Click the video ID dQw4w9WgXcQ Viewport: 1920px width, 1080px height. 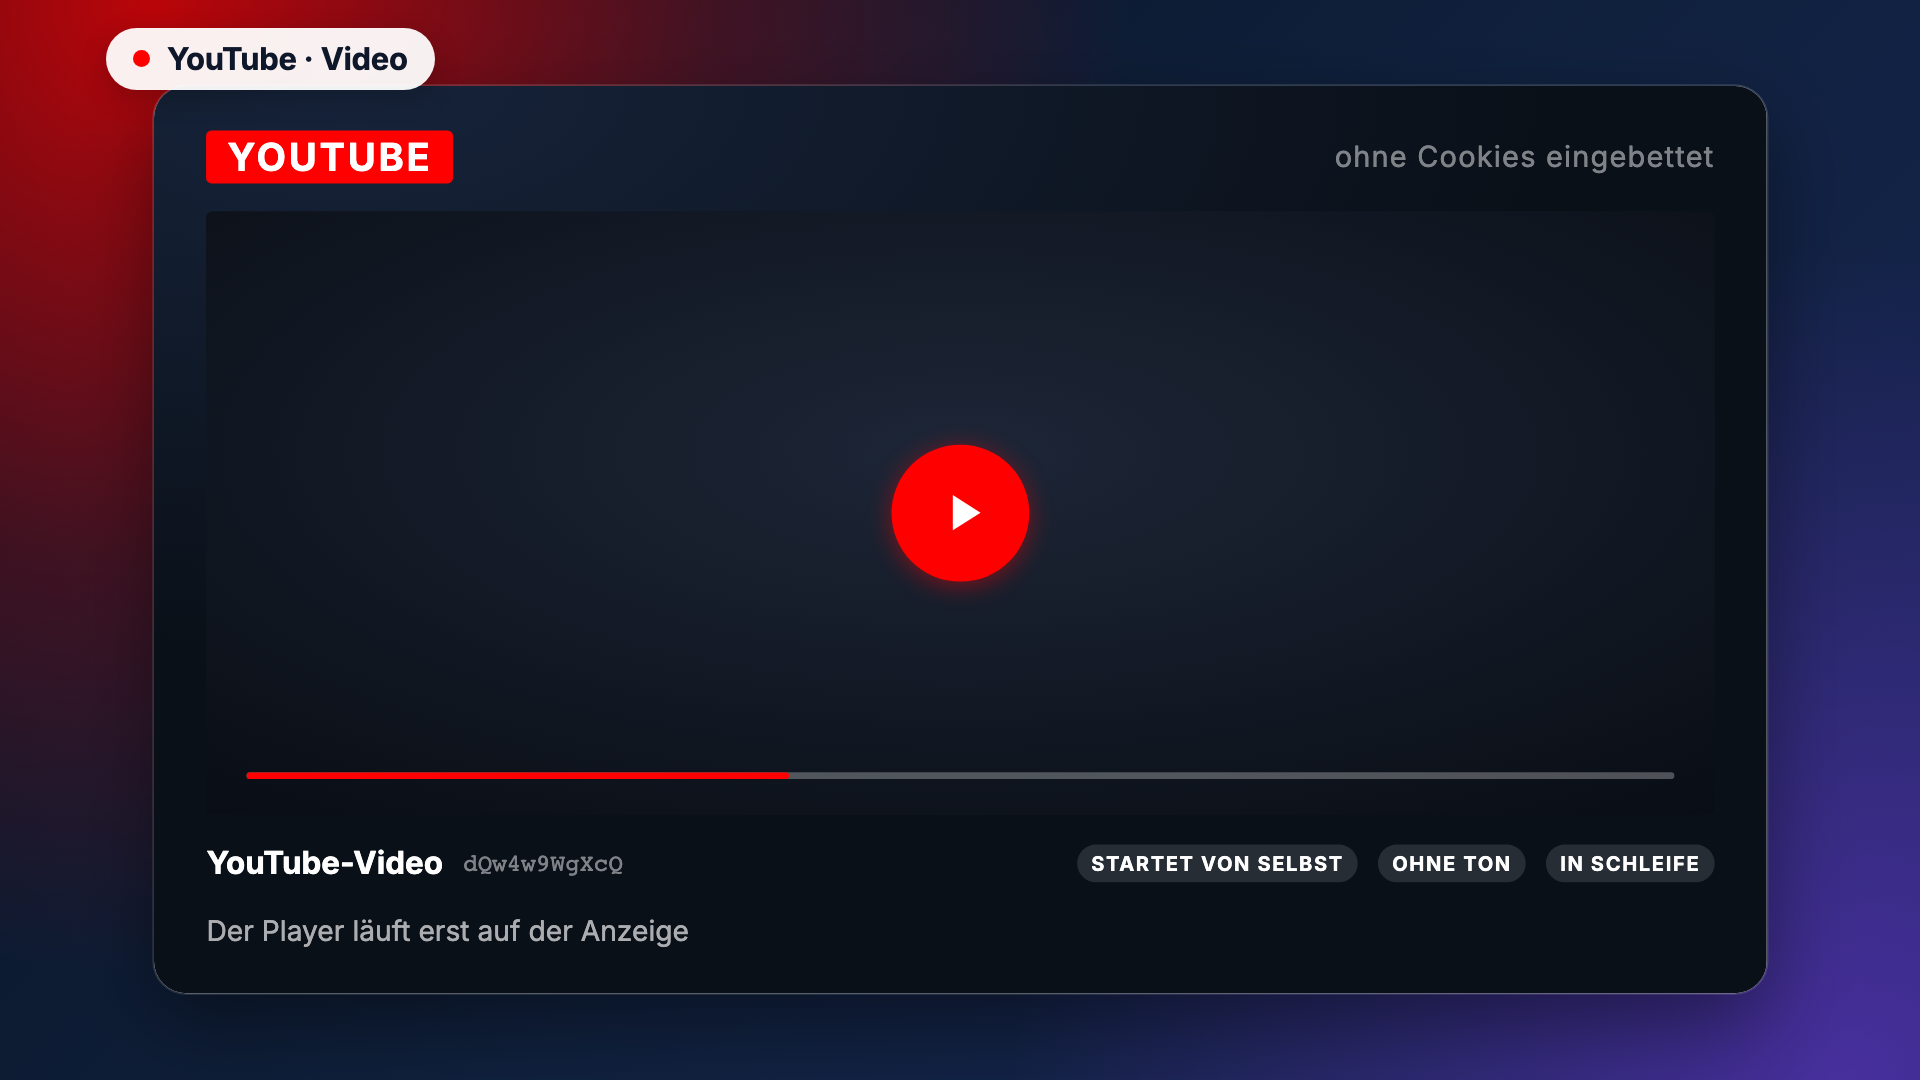543,864
